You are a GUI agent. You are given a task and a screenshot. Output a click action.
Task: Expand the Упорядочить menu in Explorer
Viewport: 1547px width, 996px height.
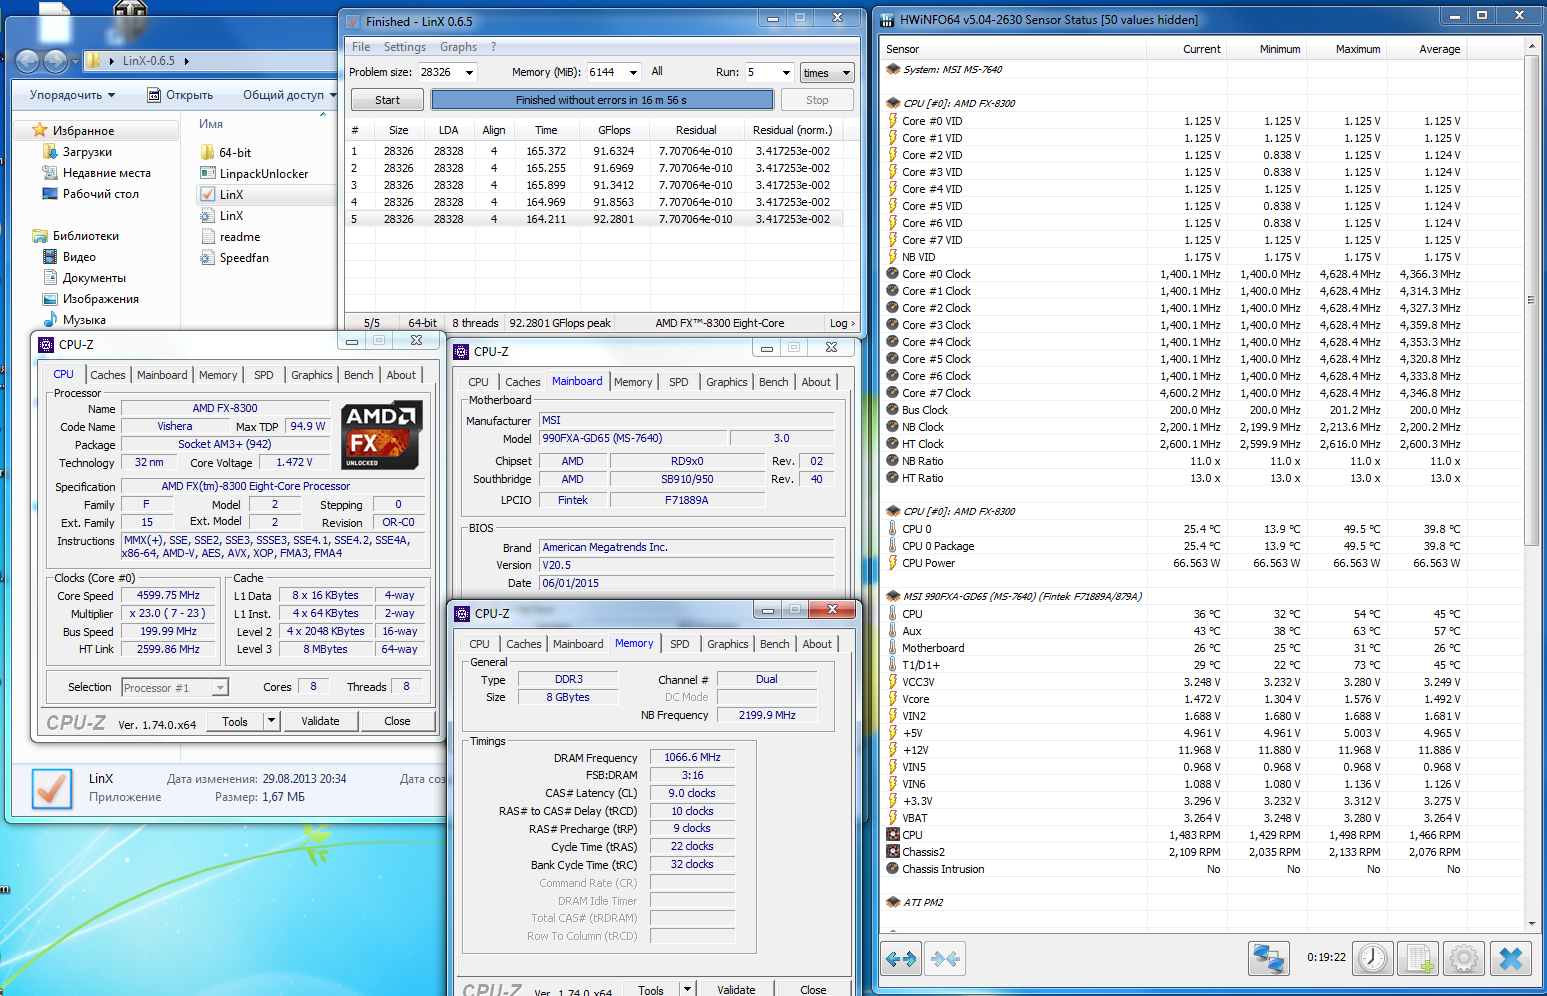(x=72, y=95)
